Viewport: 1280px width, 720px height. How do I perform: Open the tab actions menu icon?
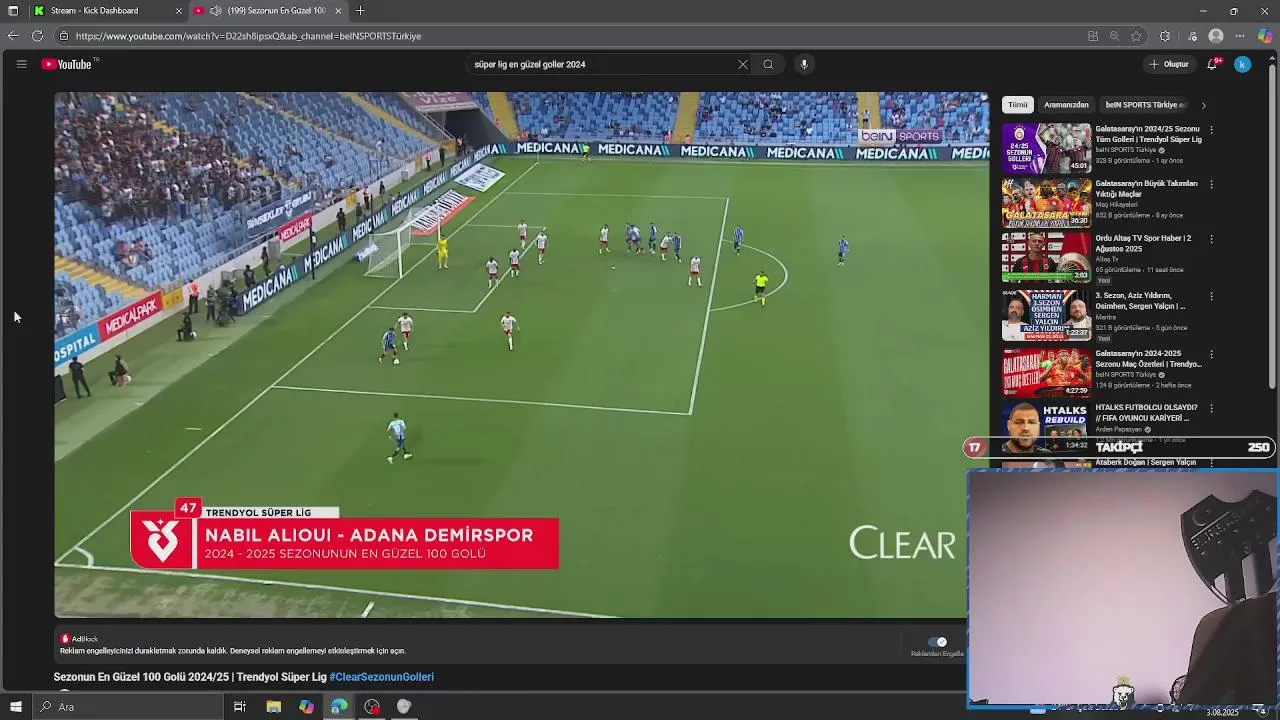click(x=13, y=10)
